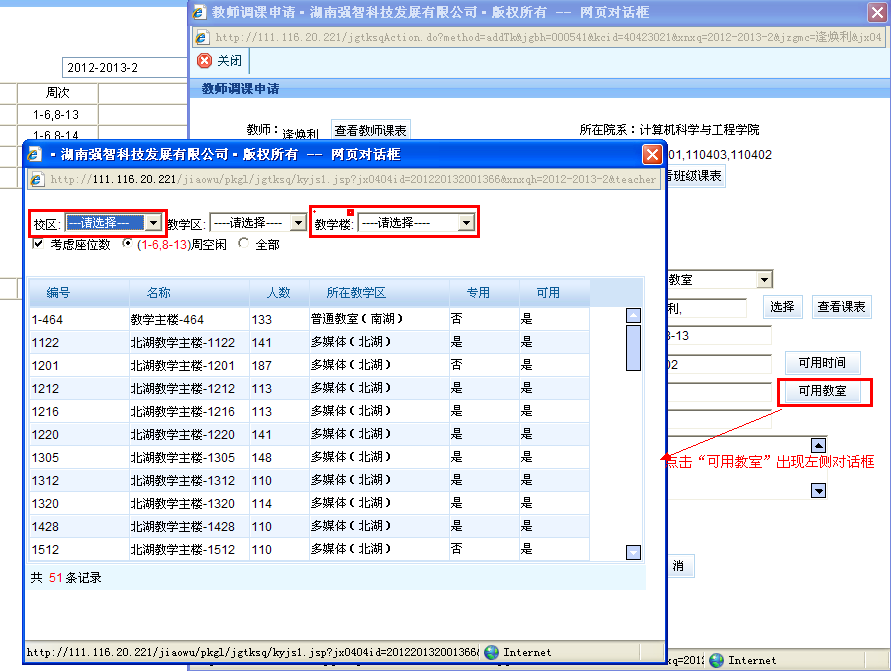Select row 北湖教学主楼-1305 in the table
The image size is (891, 671).
pyautogui.click(x=182, y=457)
